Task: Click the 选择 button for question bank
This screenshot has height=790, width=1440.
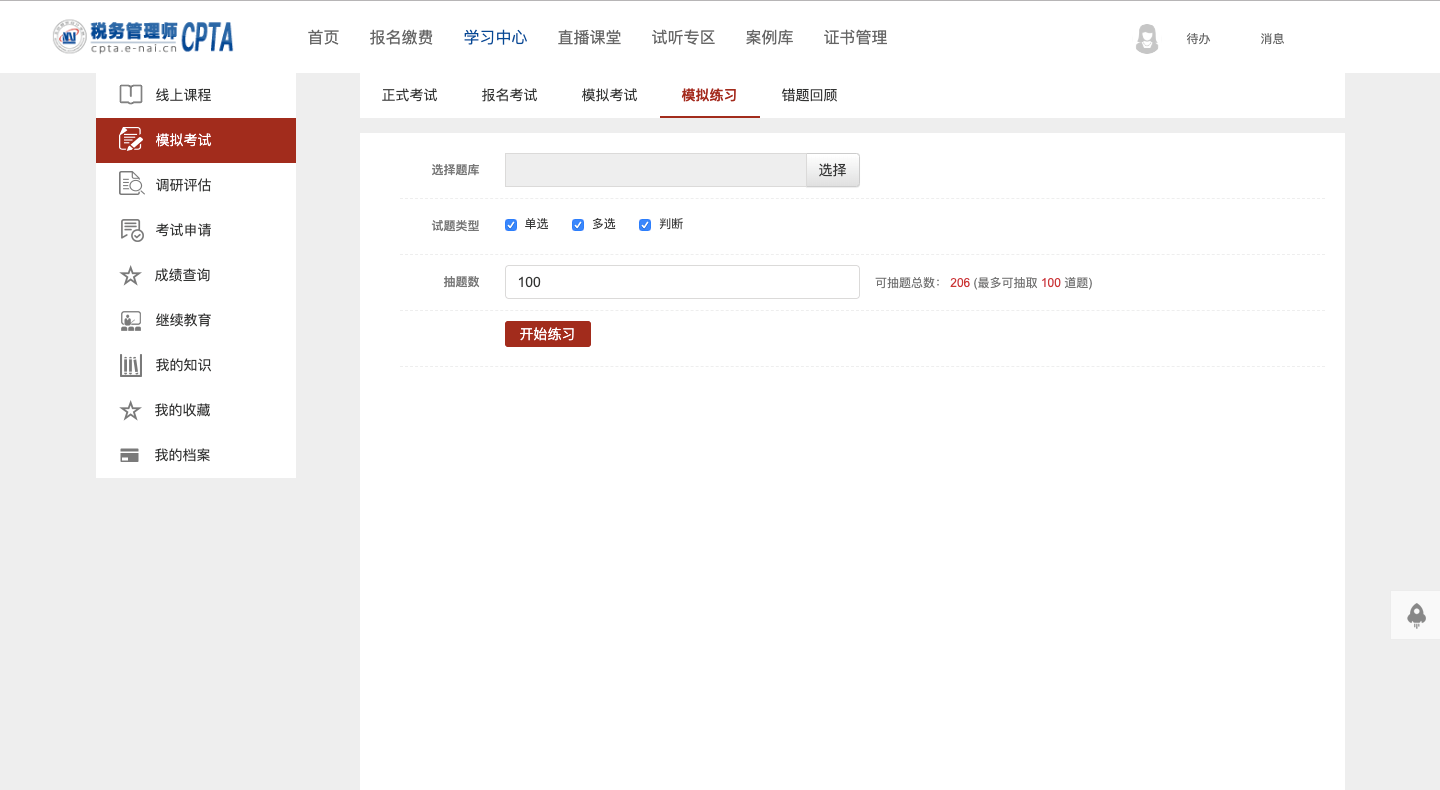Action: tap(833, 170)
